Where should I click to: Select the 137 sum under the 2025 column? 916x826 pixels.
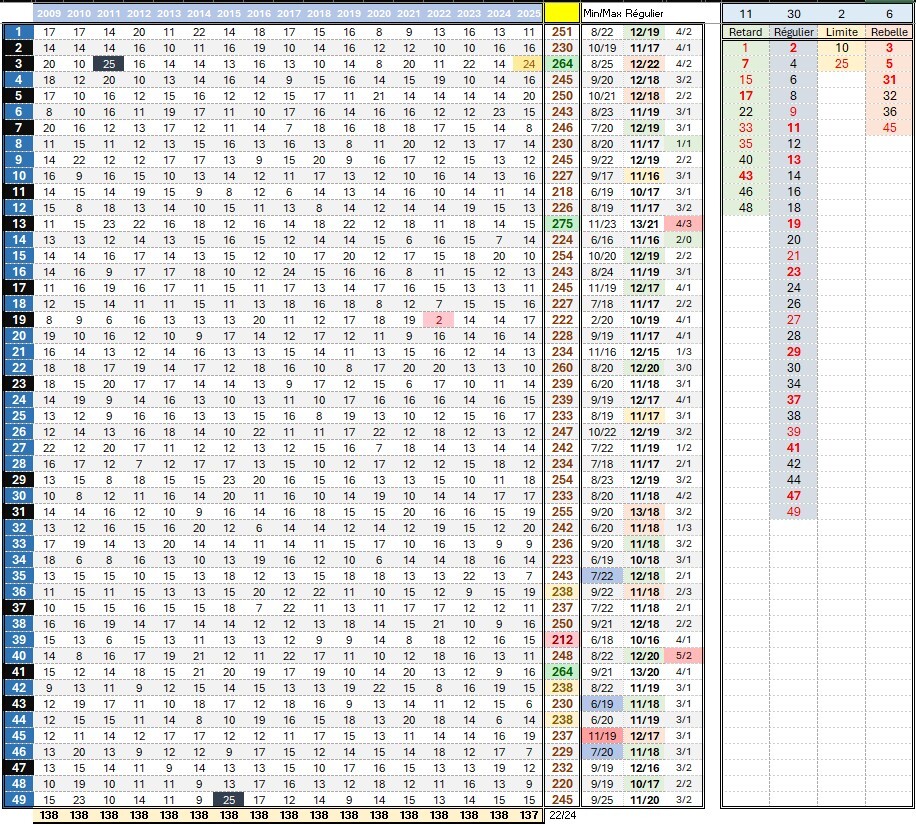tap(527, 816)
